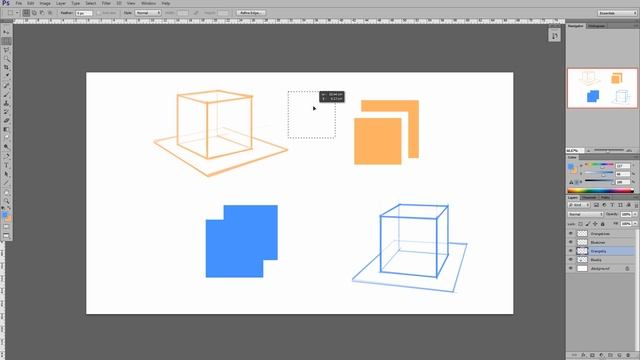Viewport: 640px width, 360px height.
Task: Select the Clone Stamp tool
Action: [6, 103]
